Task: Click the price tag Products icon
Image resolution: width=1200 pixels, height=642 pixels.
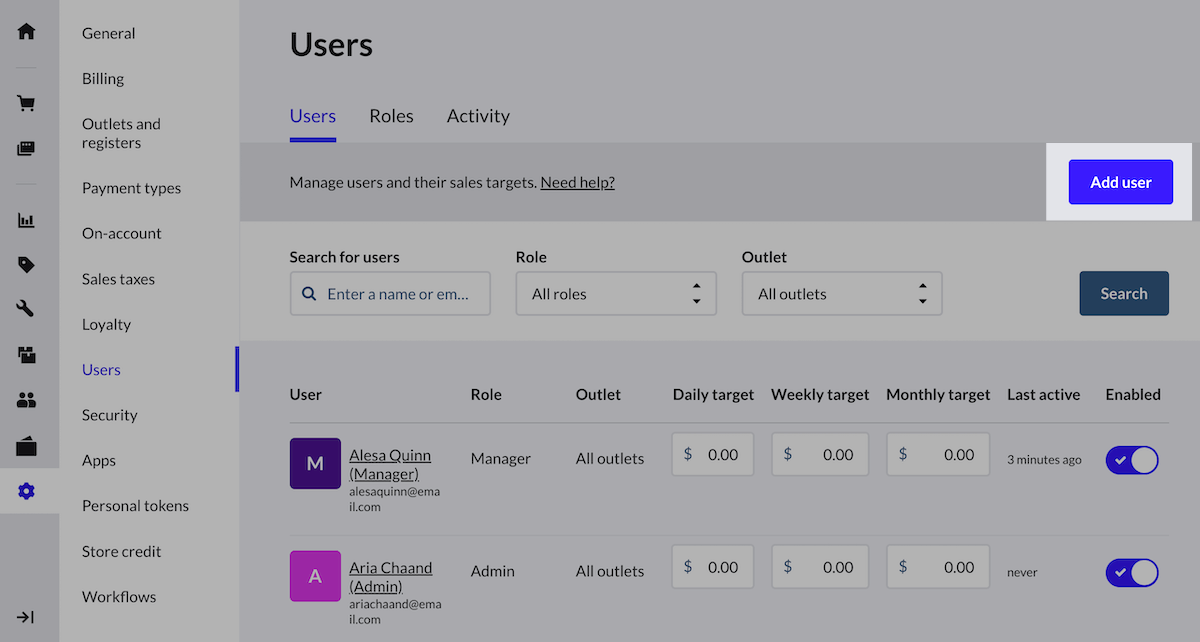Action: click(x=27, y=265)
